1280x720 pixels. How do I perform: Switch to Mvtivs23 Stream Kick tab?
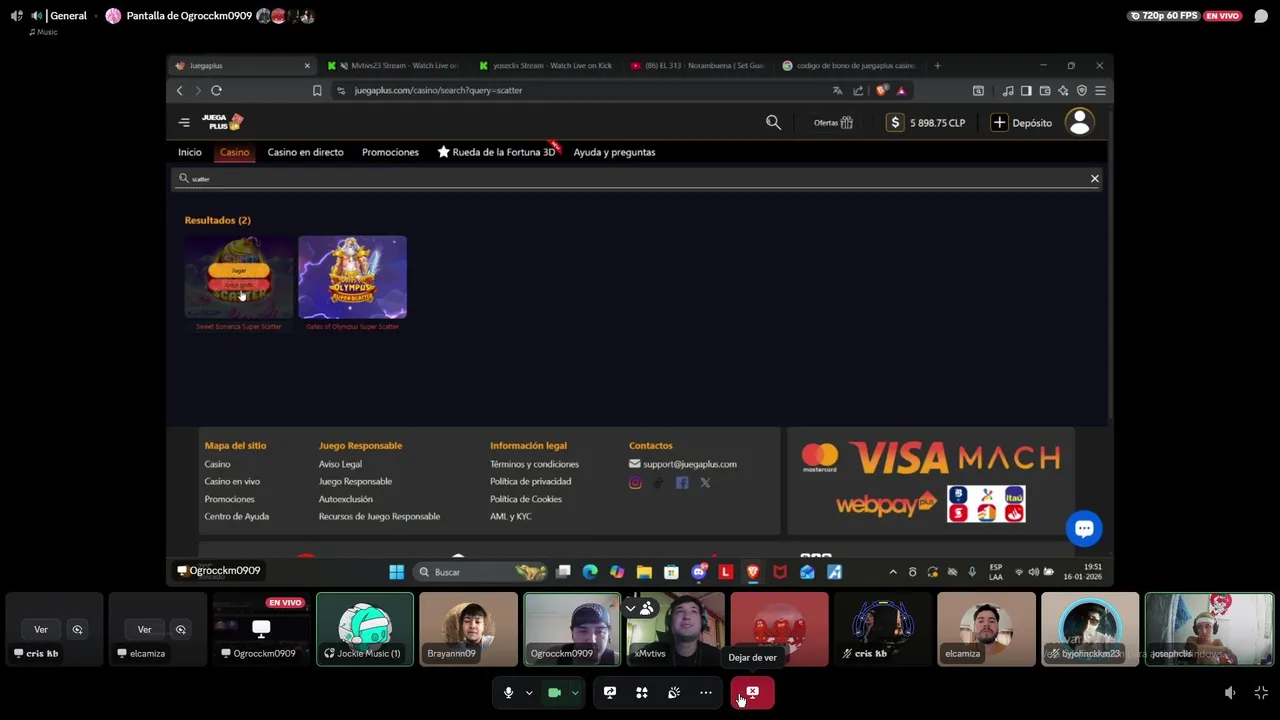395,65
